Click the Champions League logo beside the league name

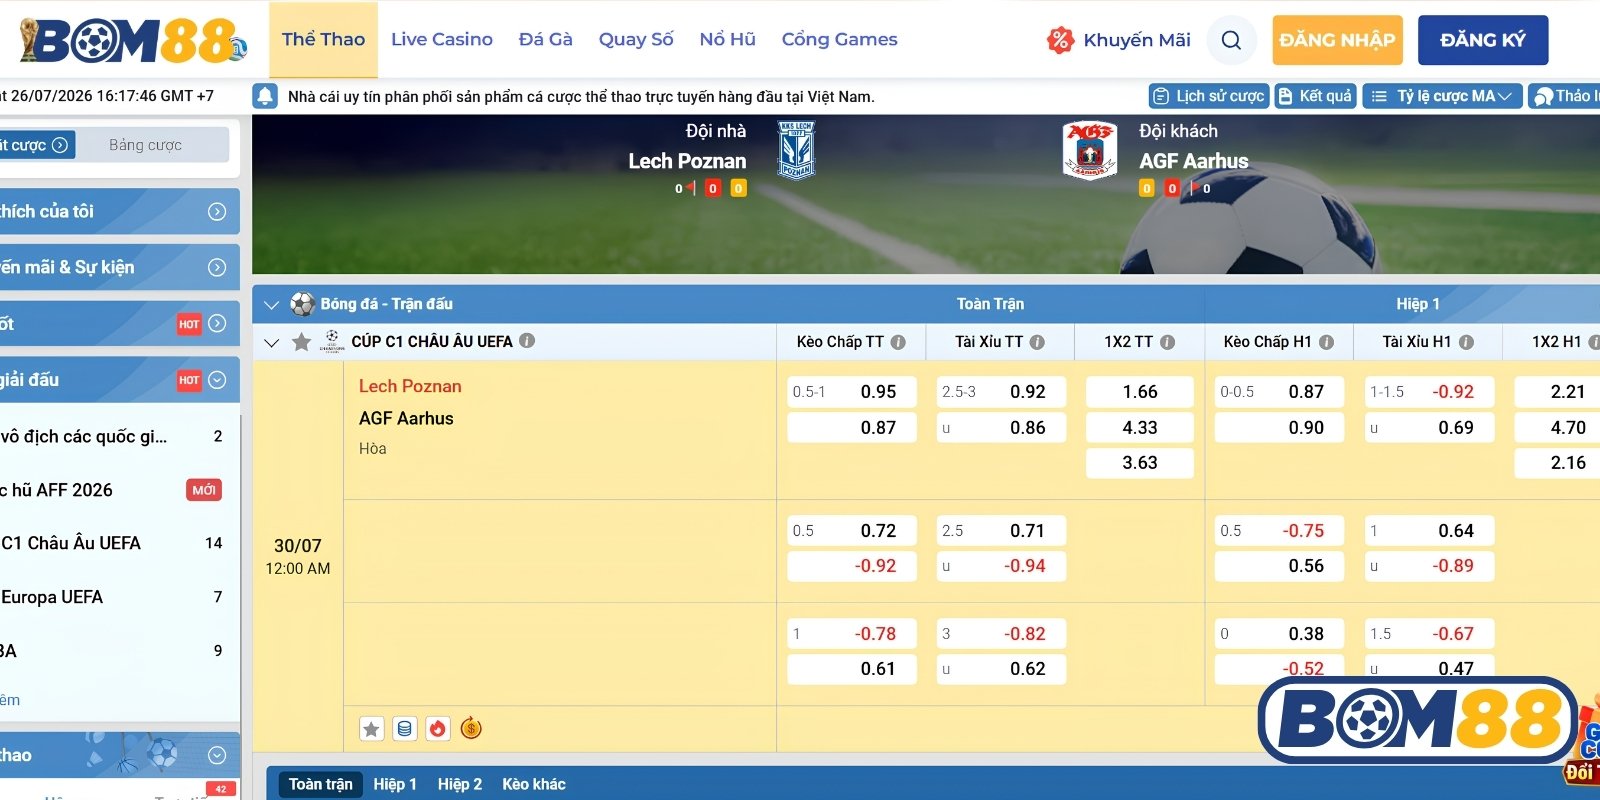click(332, 342)
